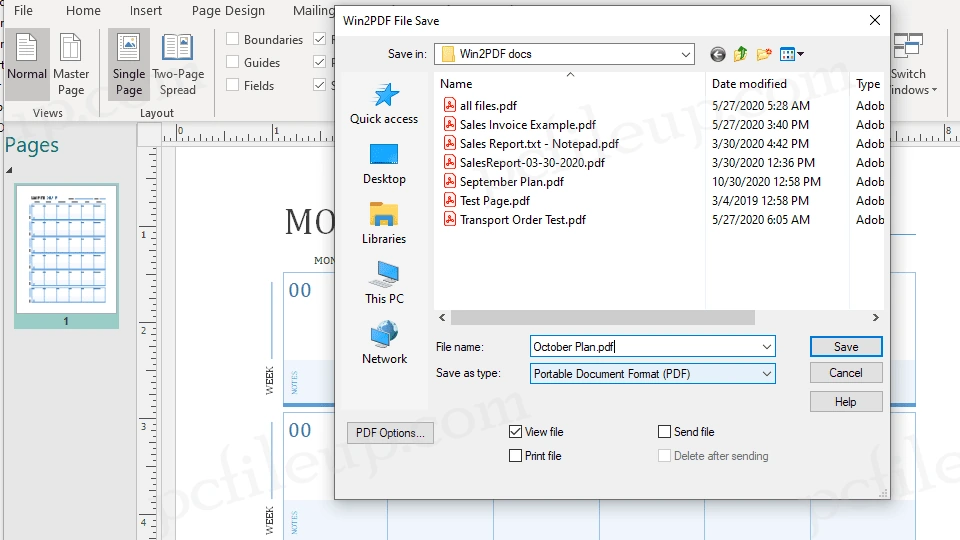This screenshot has width=960, height=540.
Task: Open PDF Options dialog
Action: pyautogui.click(x=390, y=433)
